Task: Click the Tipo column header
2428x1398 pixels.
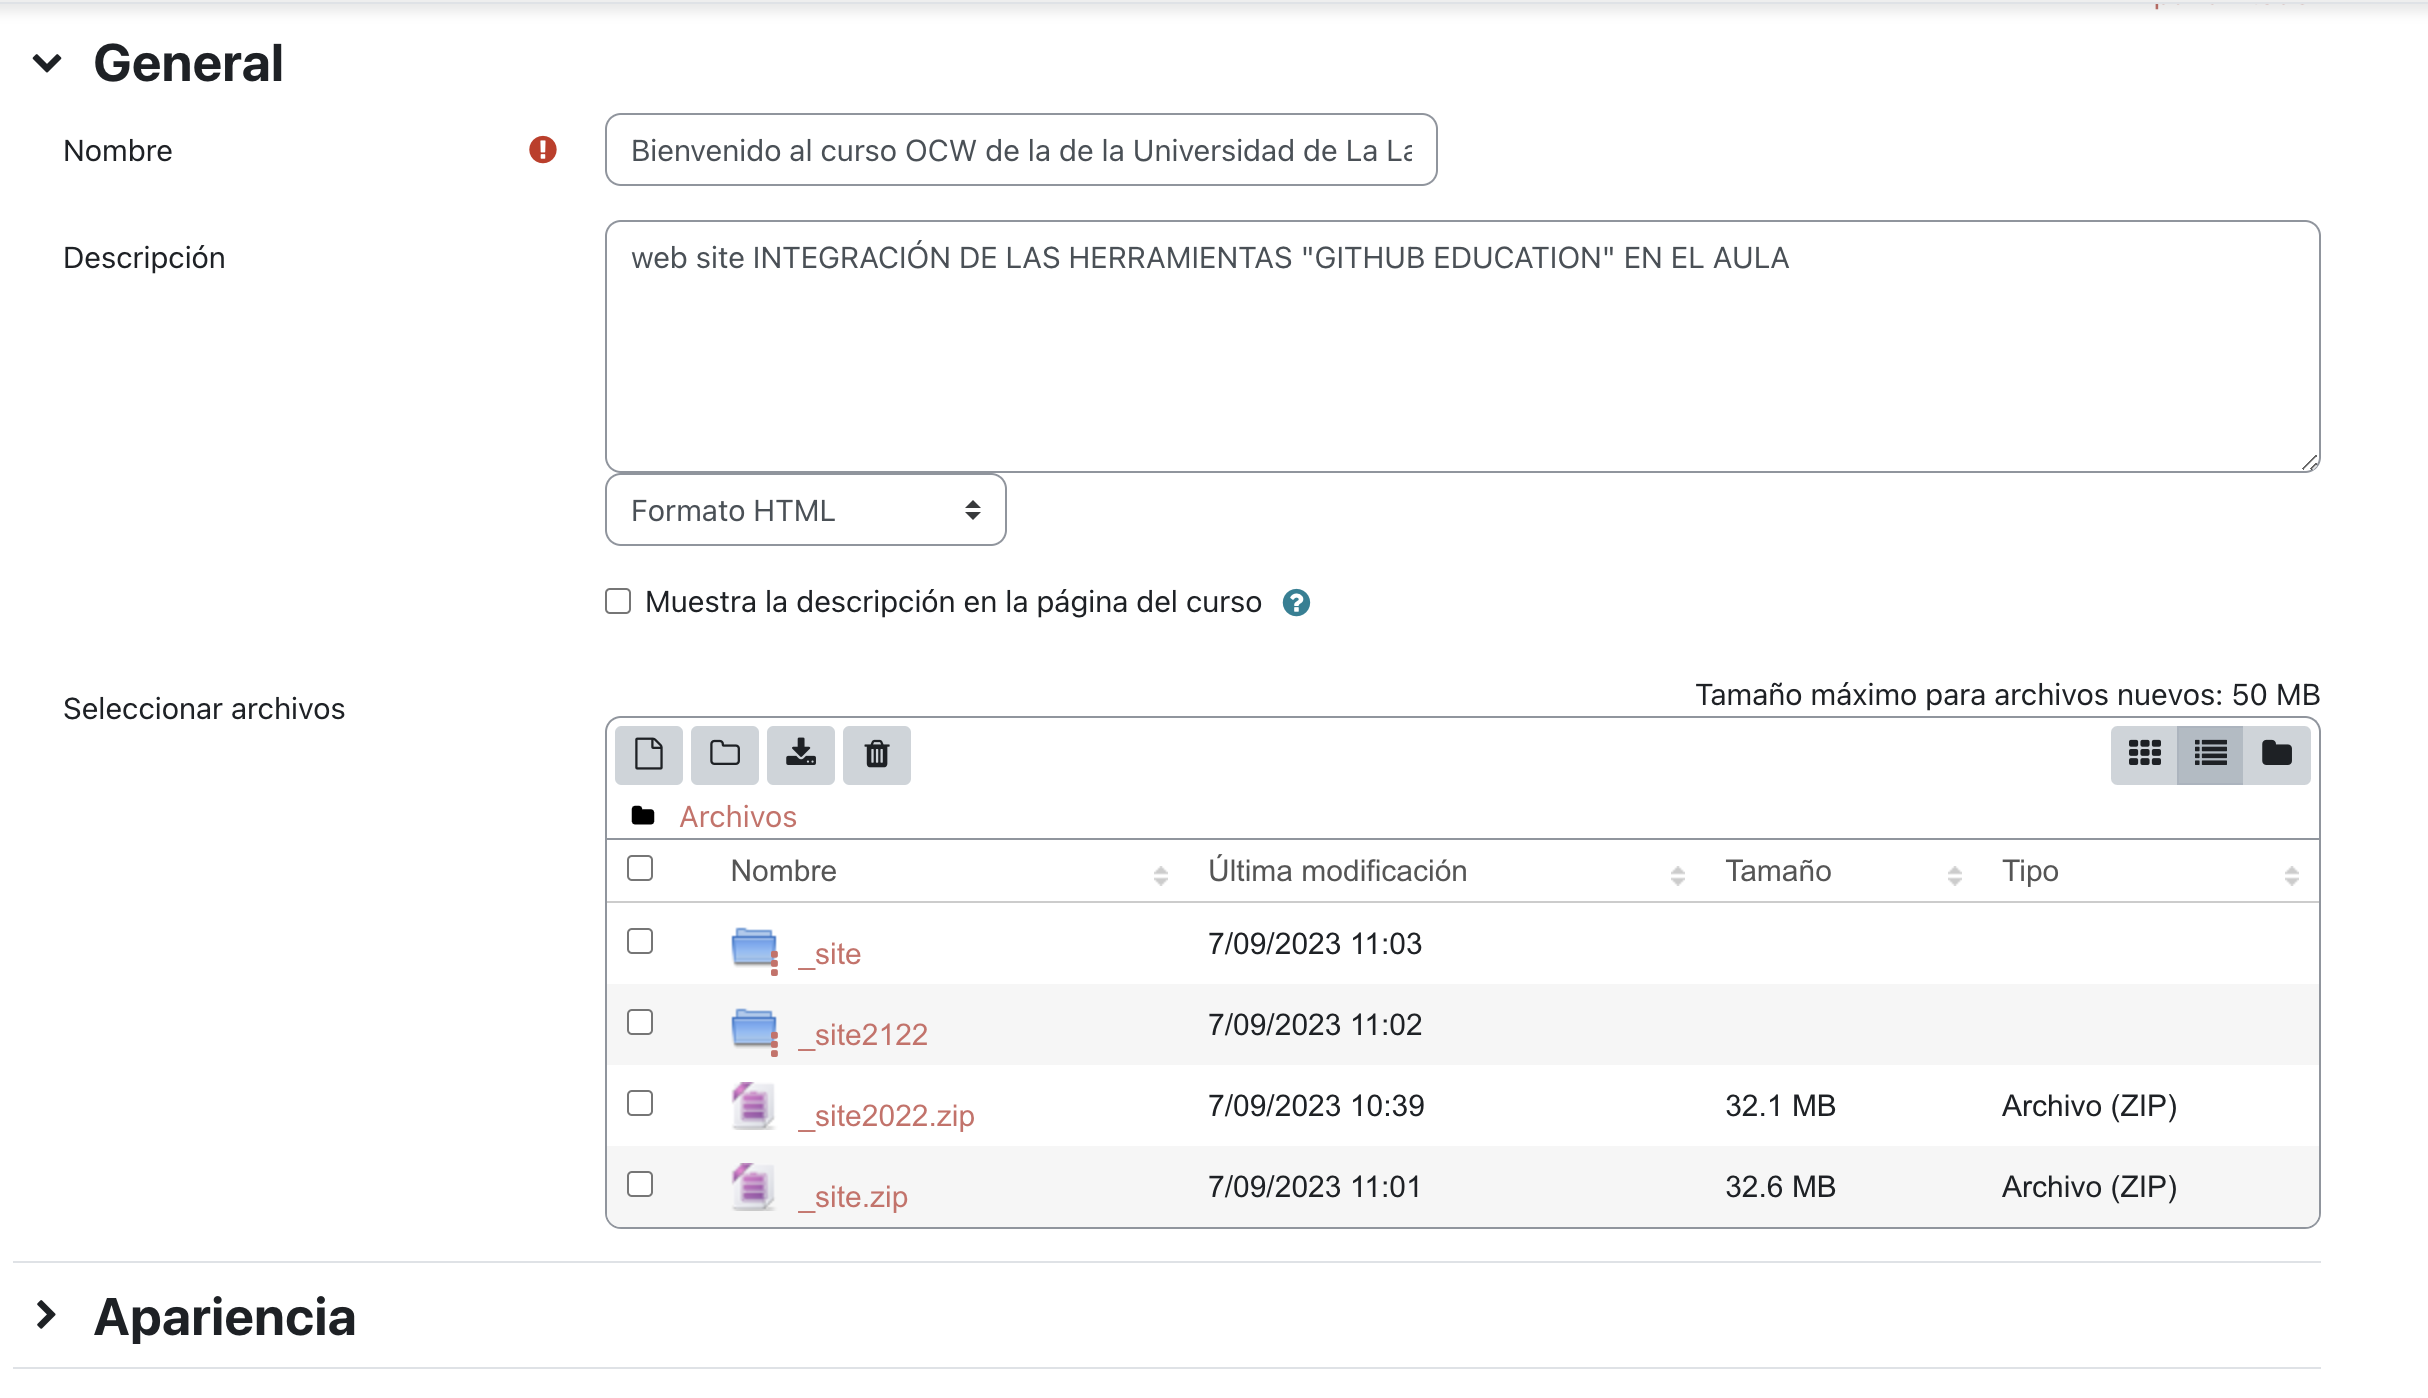Action: (x=2030, y=871)
